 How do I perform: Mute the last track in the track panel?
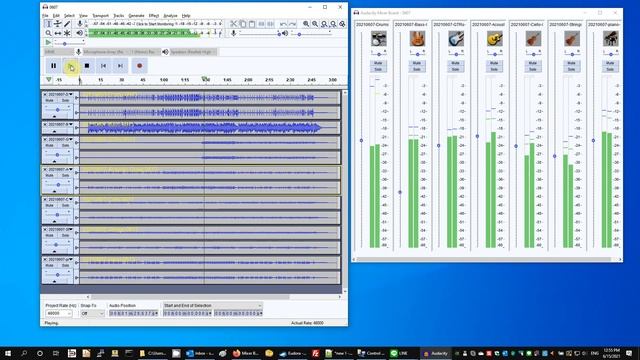(50, 265)
